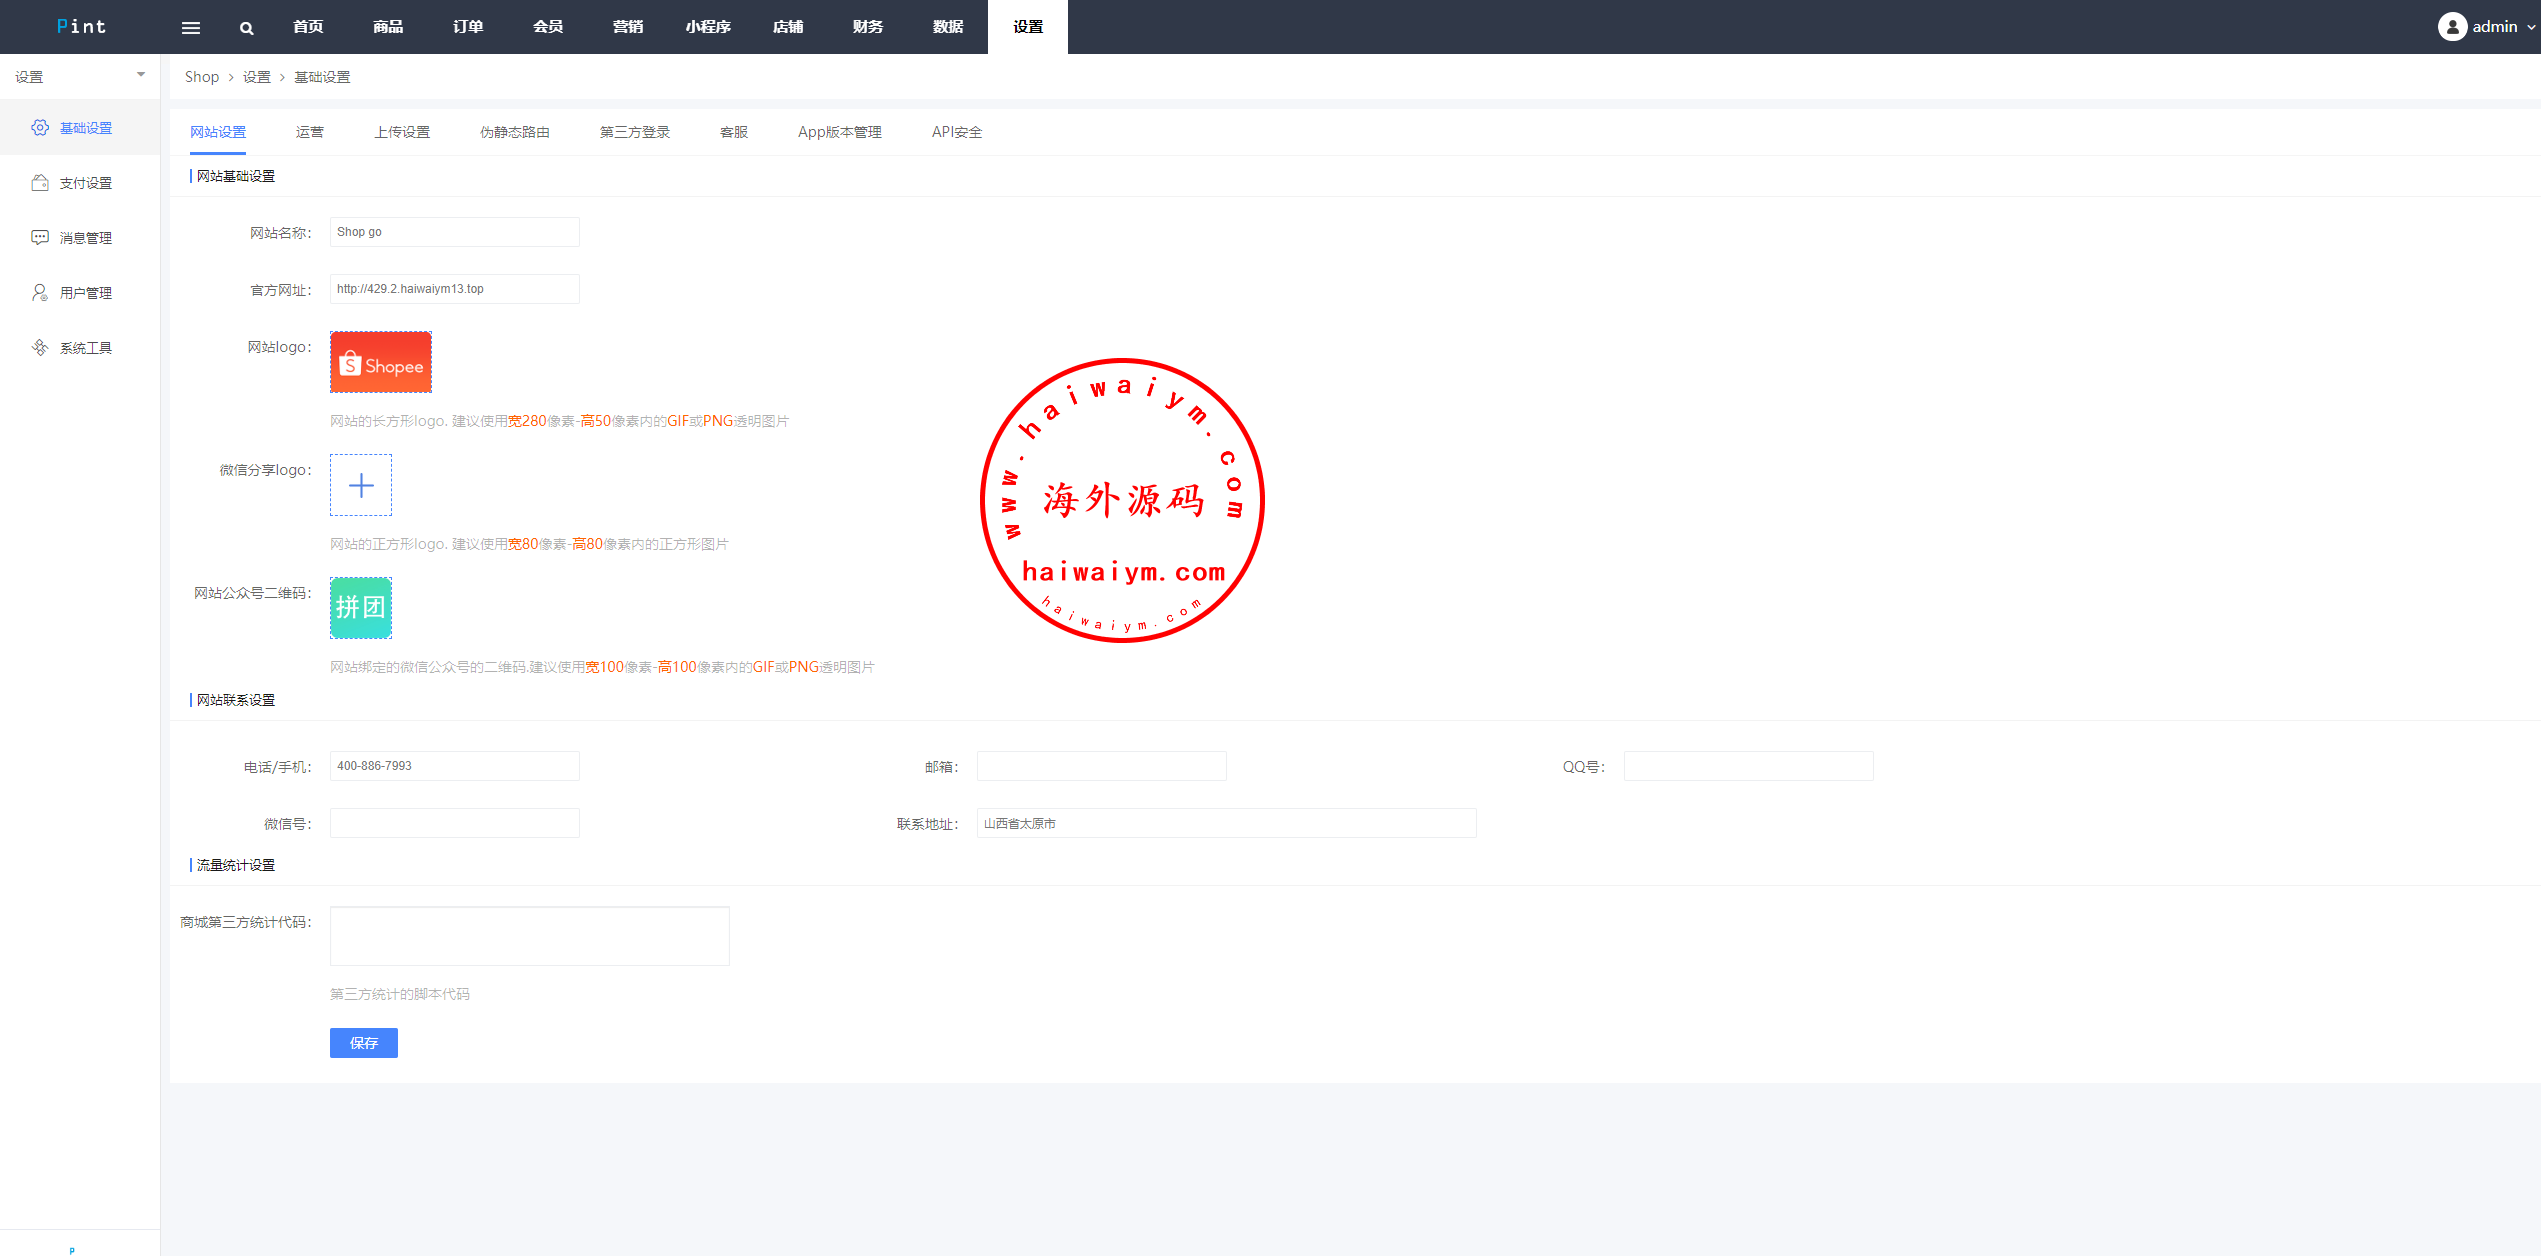Click the Shop breadcrumb link
This screenshot has width=2541, height=1256.
point(202,77)
